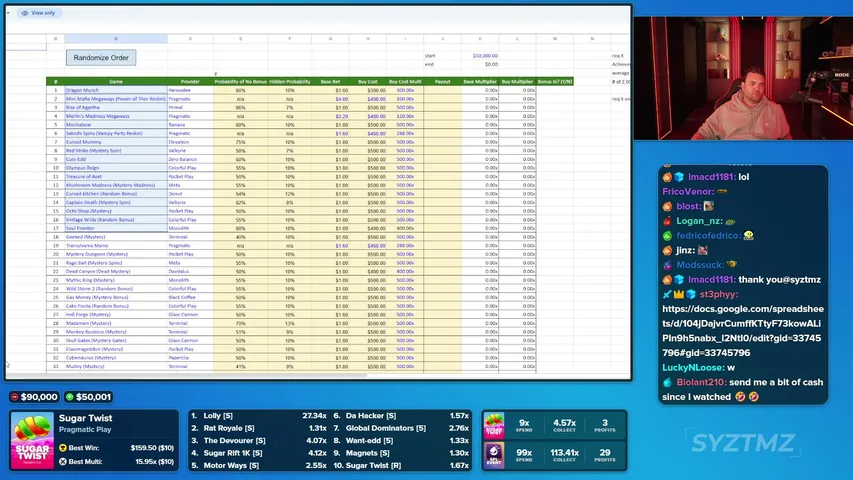Click the Probability of No Bonus header
Image resolution: width=853 pixels, height=480 pixels.
click(x=240, y=82)
